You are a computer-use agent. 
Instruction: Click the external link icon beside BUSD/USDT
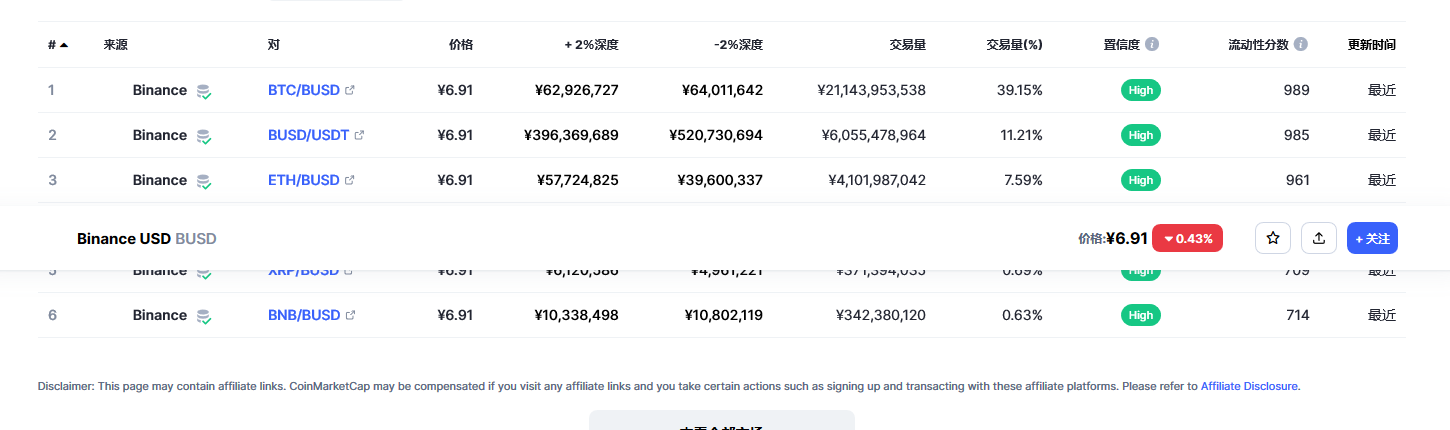point(359,135)
